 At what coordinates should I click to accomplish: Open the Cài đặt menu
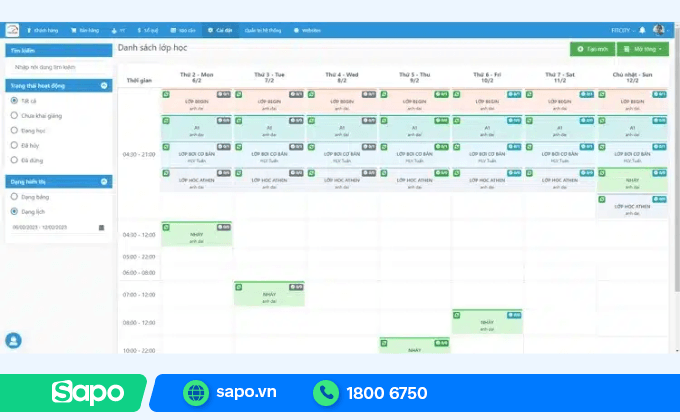click(220, 30)
